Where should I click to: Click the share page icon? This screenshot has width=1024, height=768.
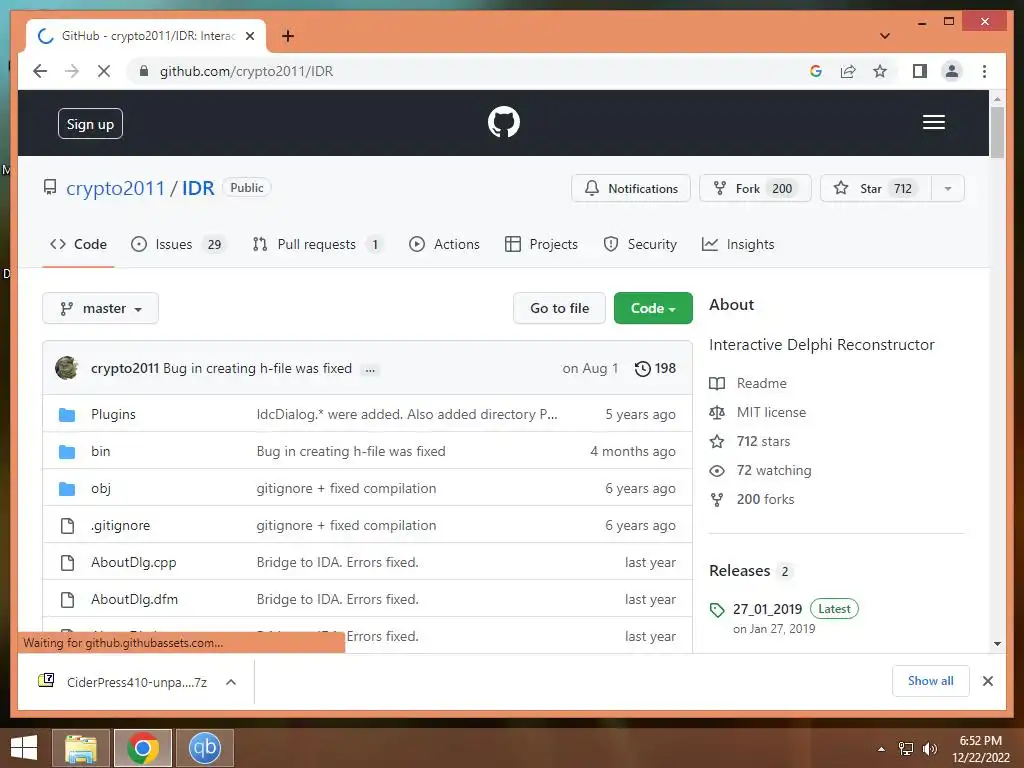pyautogui.click(x=848, y=71)
